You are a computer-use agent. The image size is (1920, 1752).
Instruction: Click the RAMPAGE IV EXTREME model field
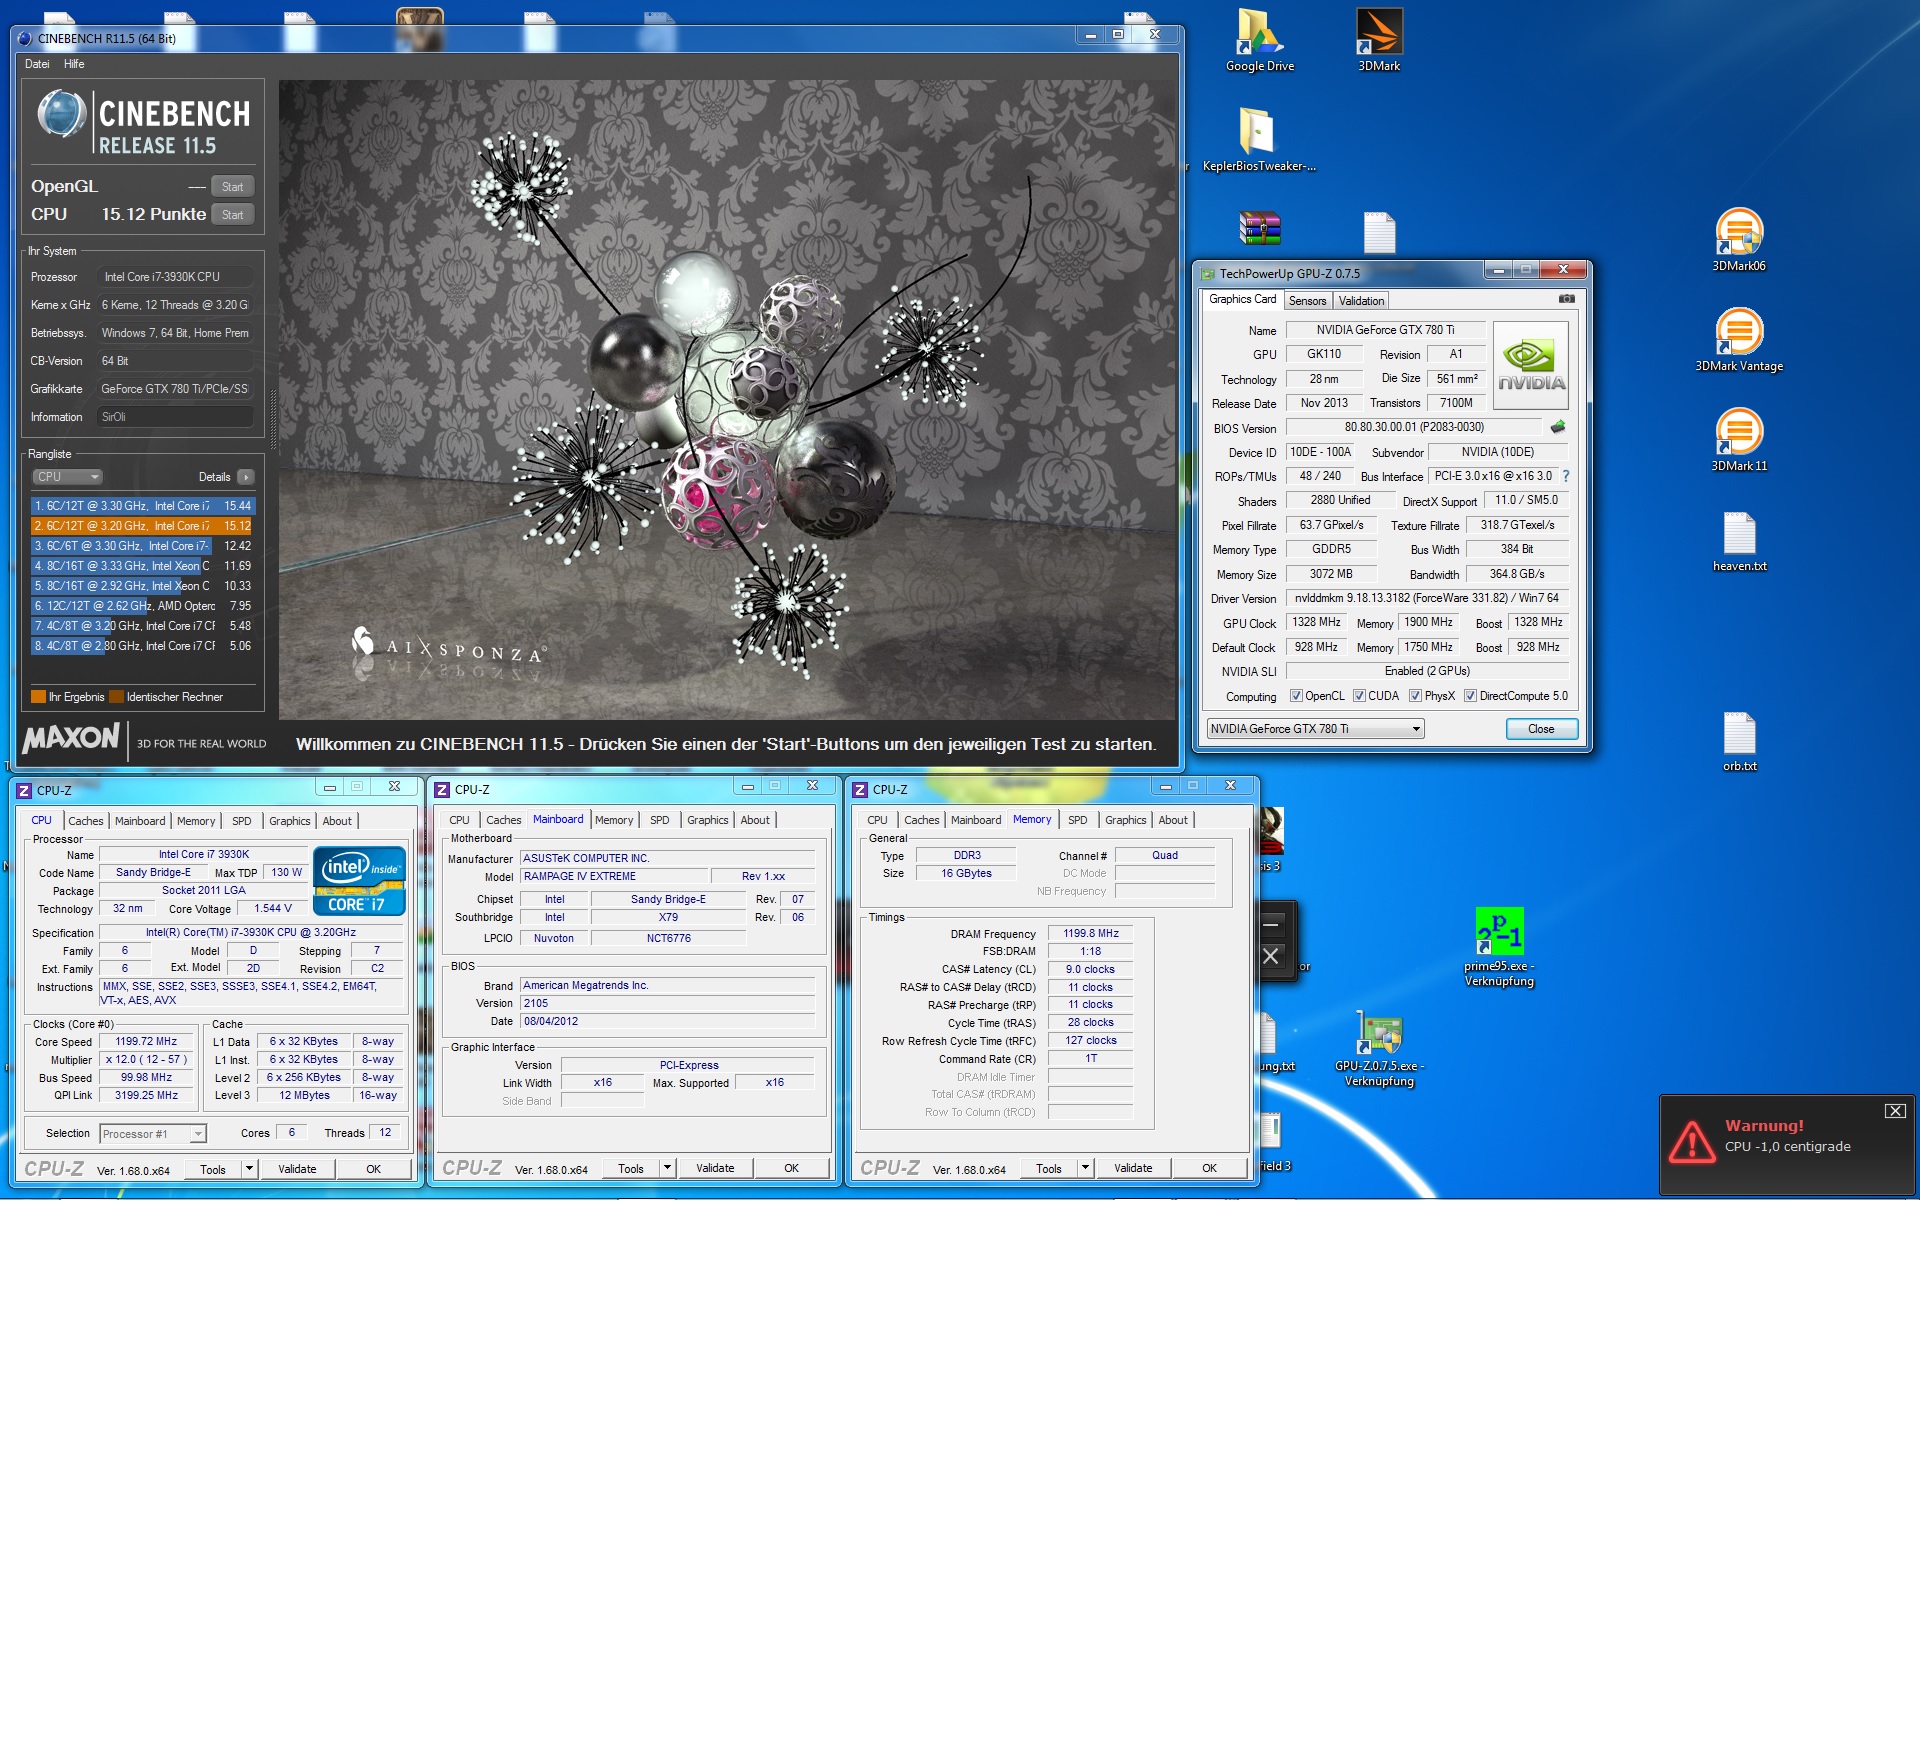point(614,876)
